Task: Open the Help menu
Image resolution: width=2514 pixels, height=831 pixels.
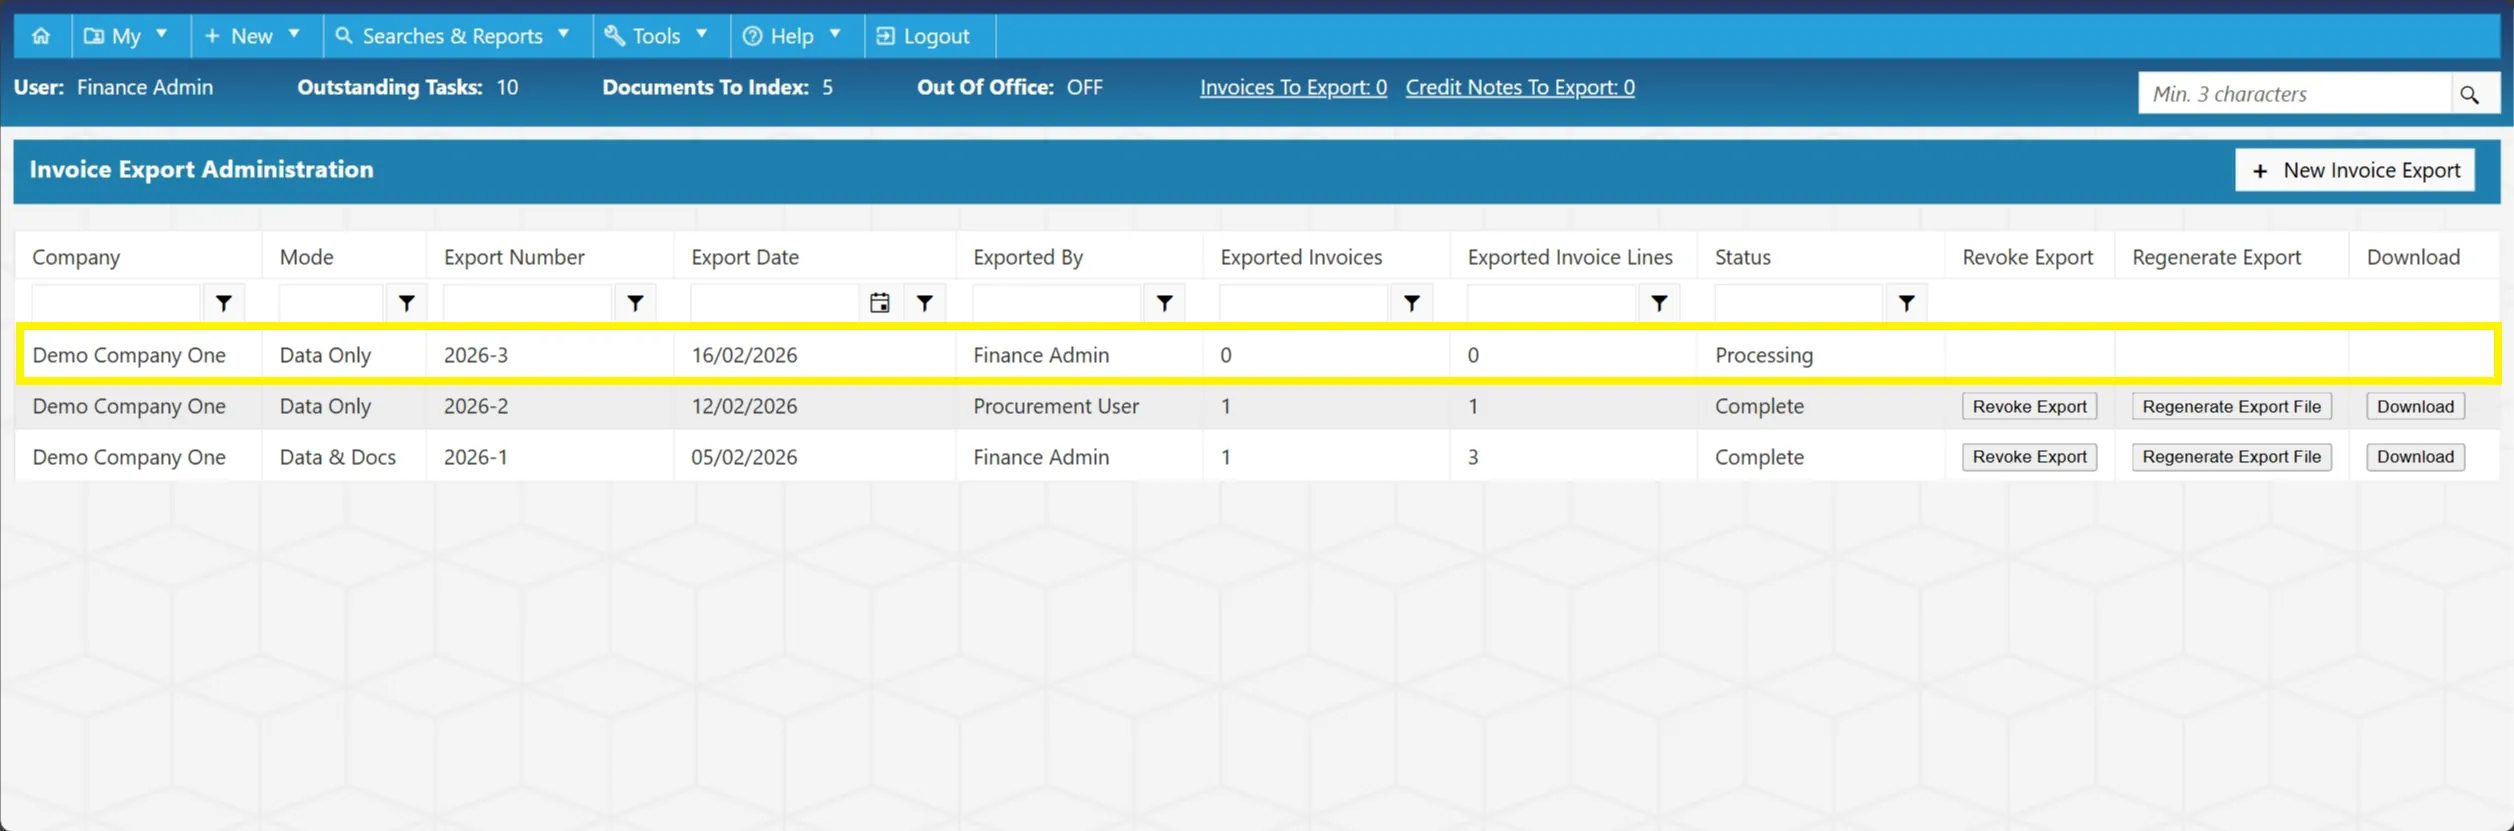Action: (x=794, y=36)
